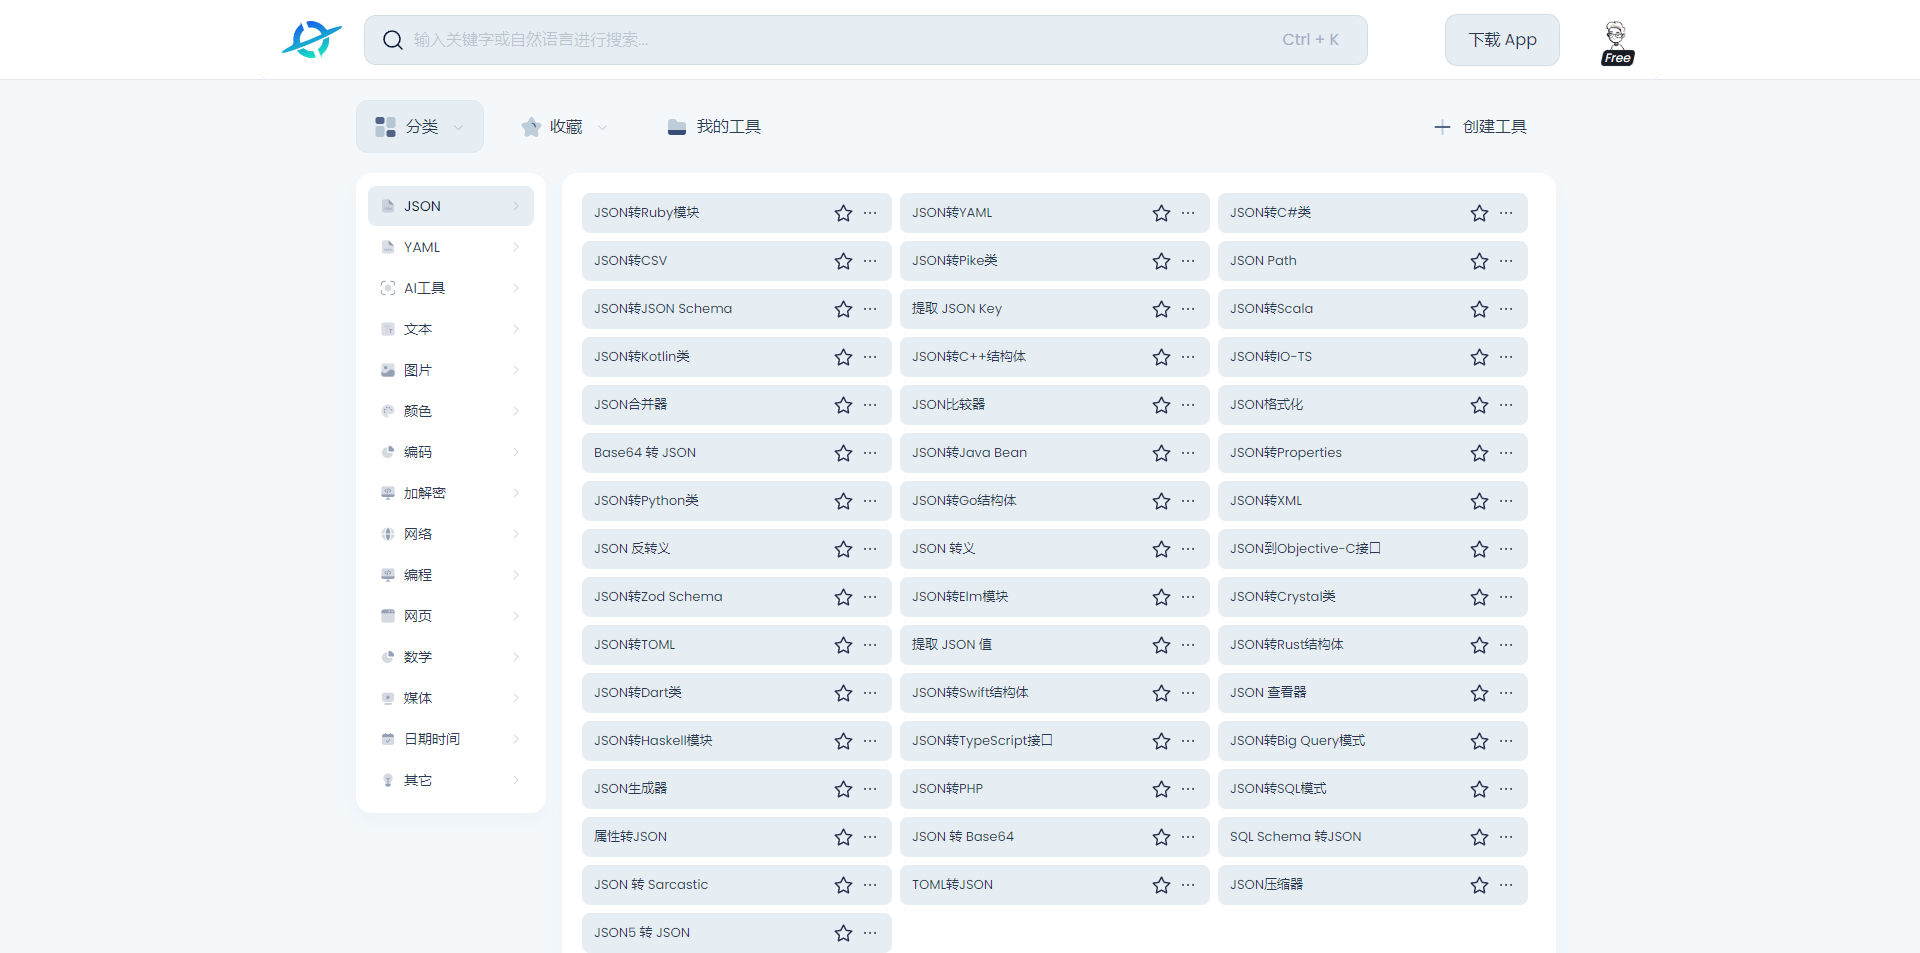Expand the YAML category chevron
Screen dimensions: 1920x953
coord(516,247)
